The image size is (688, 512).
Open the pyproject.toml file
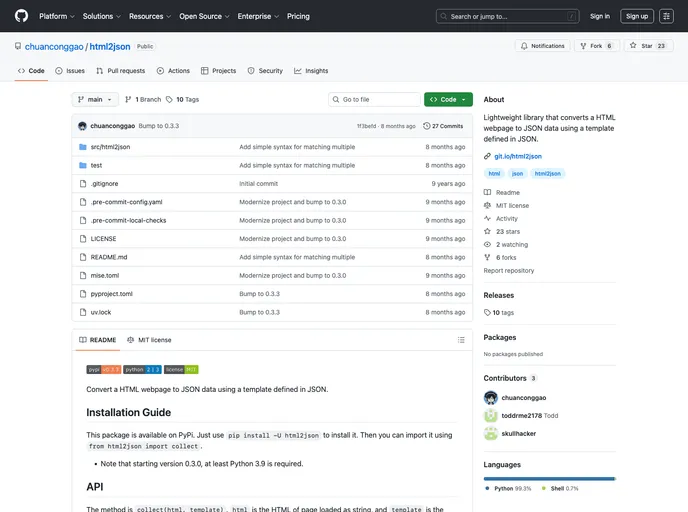(x=111, y=294)
